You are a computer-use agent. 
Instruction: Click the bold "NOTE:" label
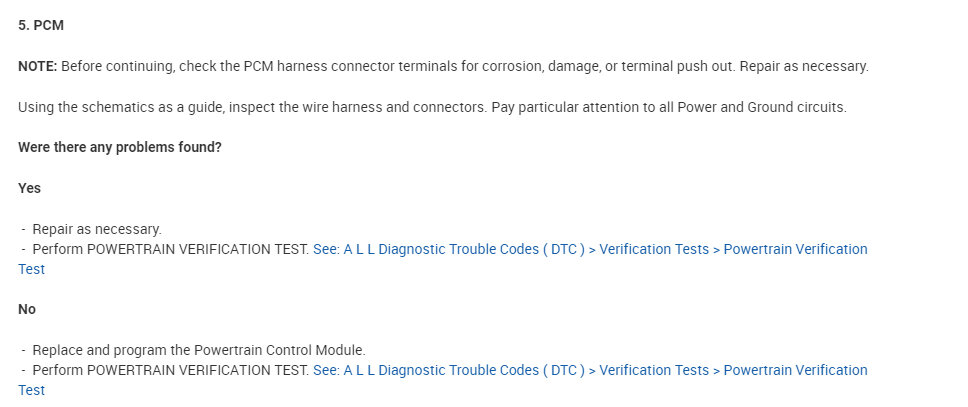click(x=38, y=66)
